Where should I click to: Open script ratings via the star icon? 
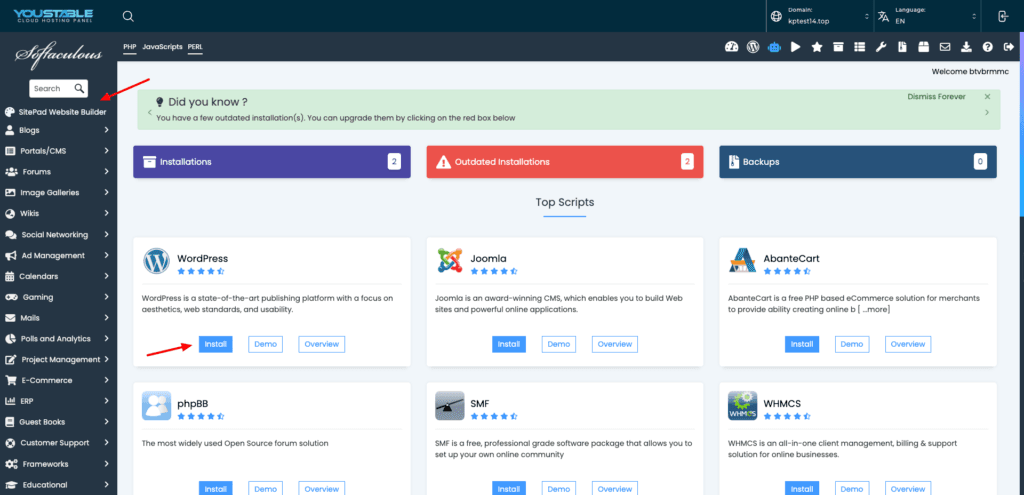click(x=816, y=47)
